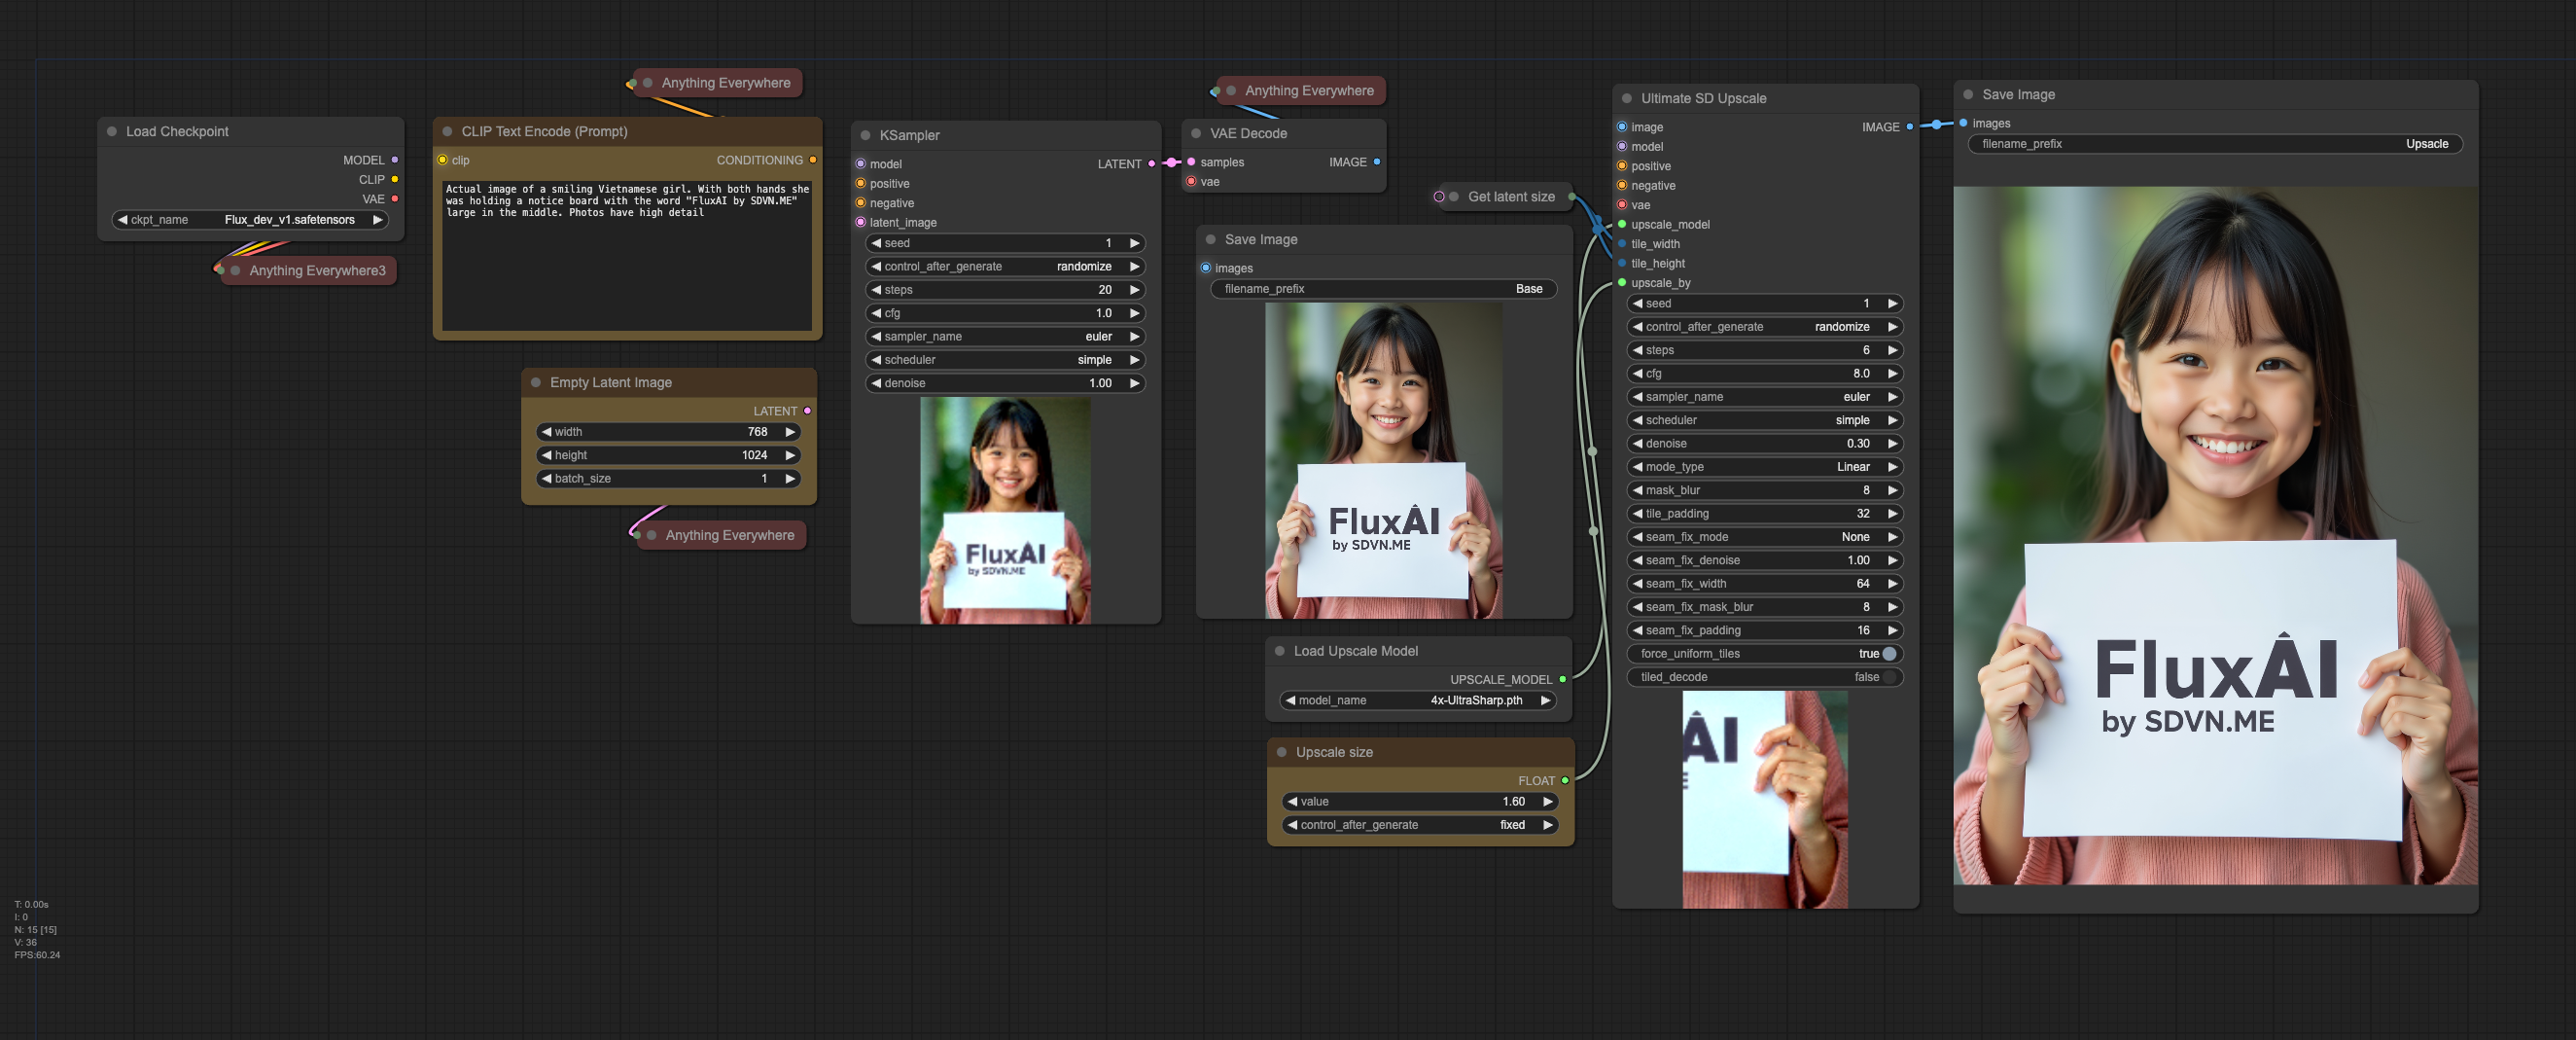The height and width of the screenshot is (1040, 2576).
Task: Click the denoise 0.30 slider in Ultimate SD Upscale
Action: pyautogui.click(x=1764, y=443)
